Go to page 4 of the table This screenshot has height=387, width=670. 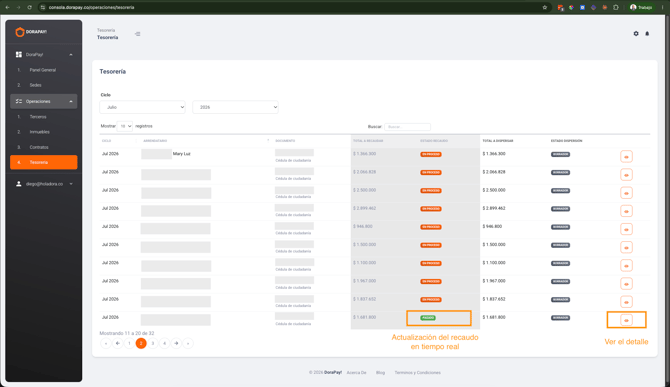pos(165,343)
